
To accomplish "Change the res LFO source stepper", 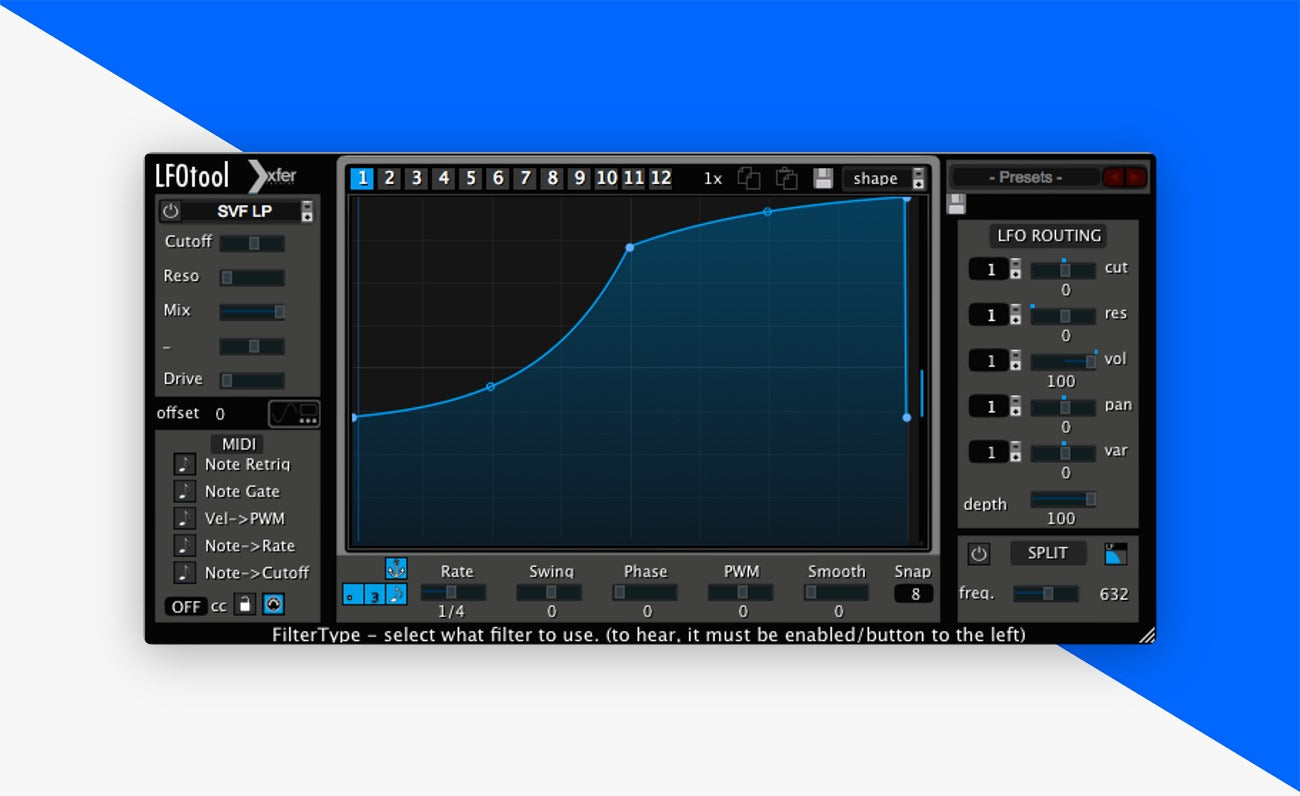I will [x=1015, y=315].
